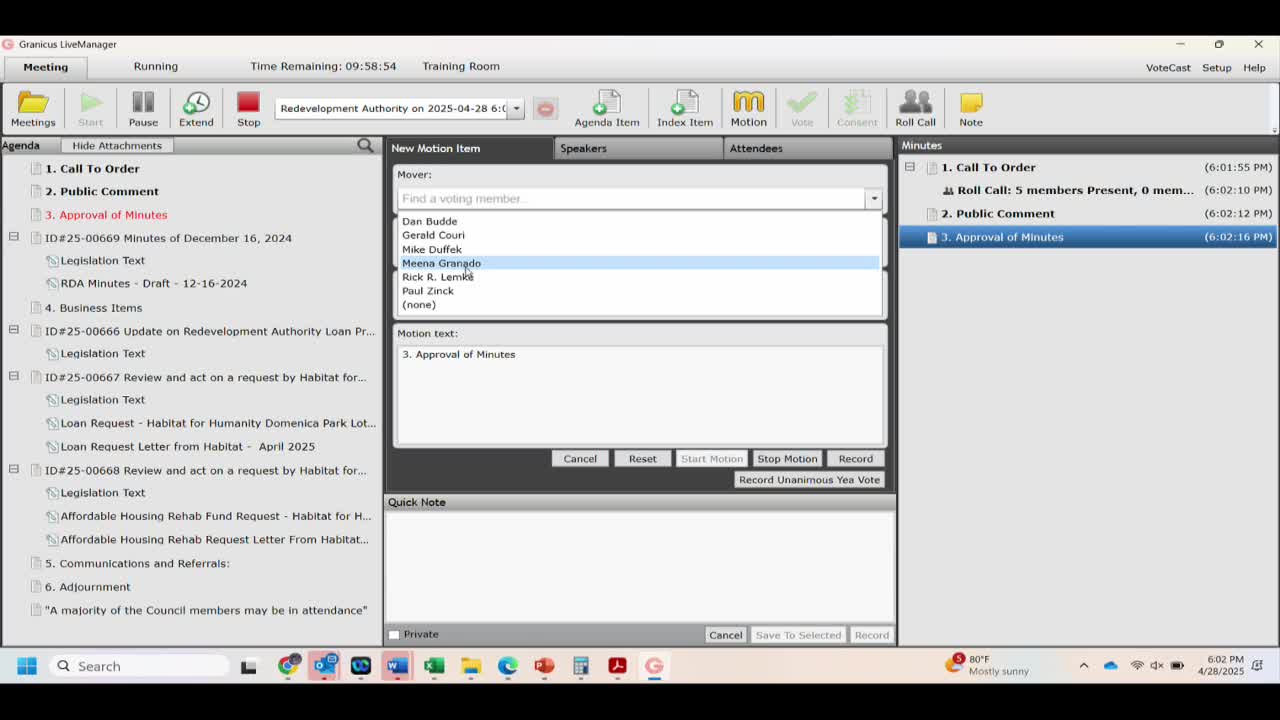This screenshot has height=720, width=1280.
Task: Collapse Call To Order in Minutes
Action: pos(910,167)
